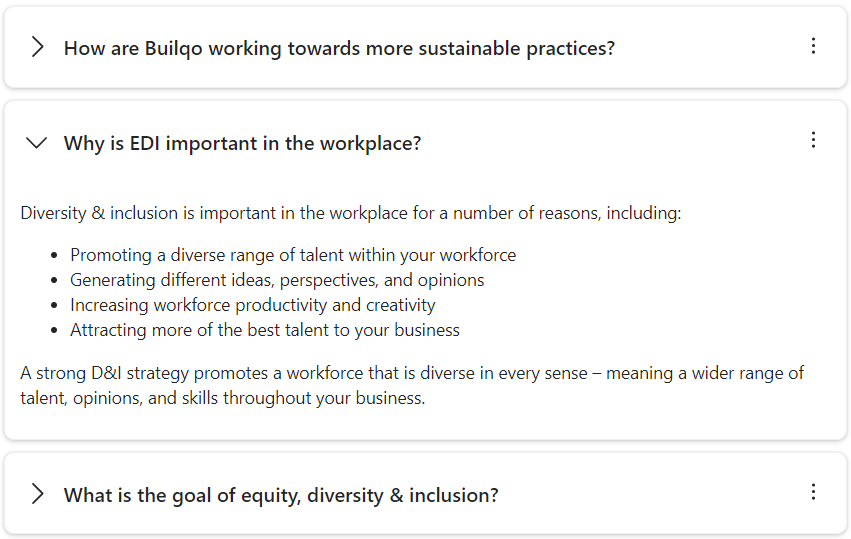
Task: Expand the equity, diversity & inclusion goal question
Action: pos(37,494)
